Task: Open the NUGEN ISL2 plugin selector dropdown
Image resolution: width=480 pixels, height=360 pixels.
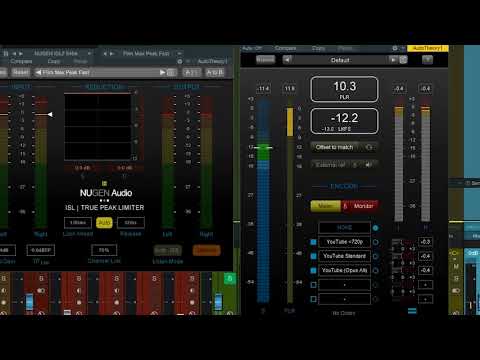Action: pyautogui.click(x=89, y=53)
